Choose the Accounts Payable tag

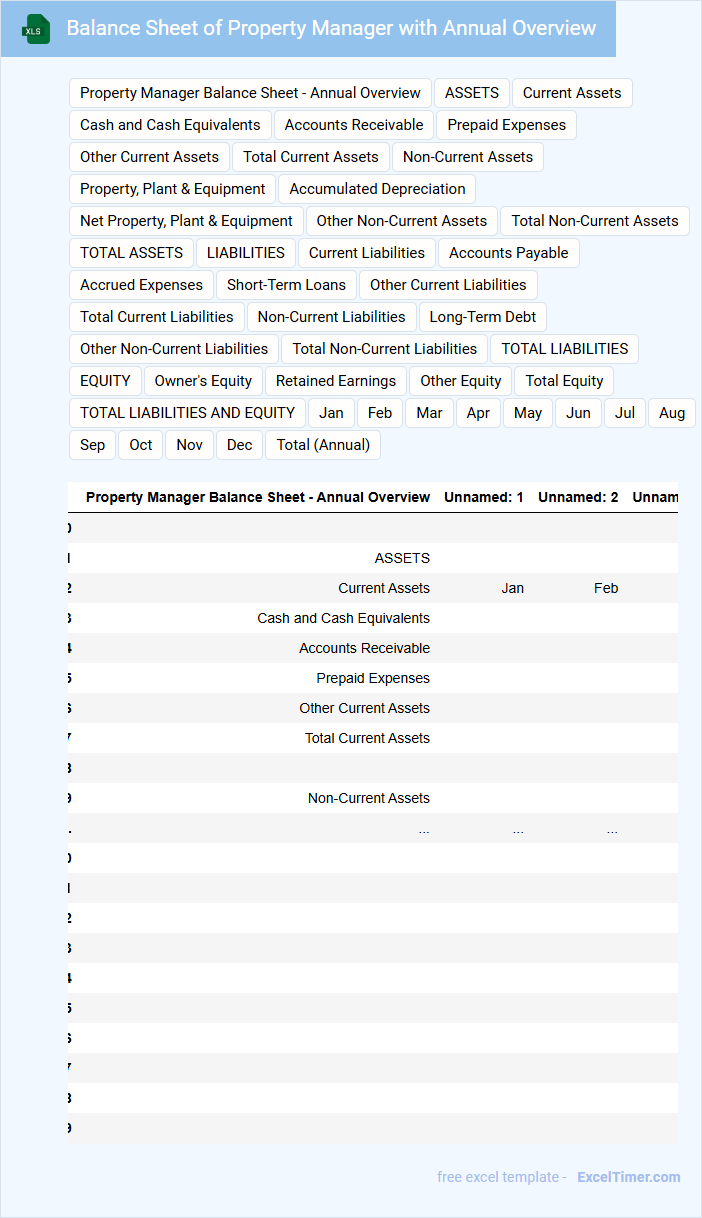(x=509, y=253)
